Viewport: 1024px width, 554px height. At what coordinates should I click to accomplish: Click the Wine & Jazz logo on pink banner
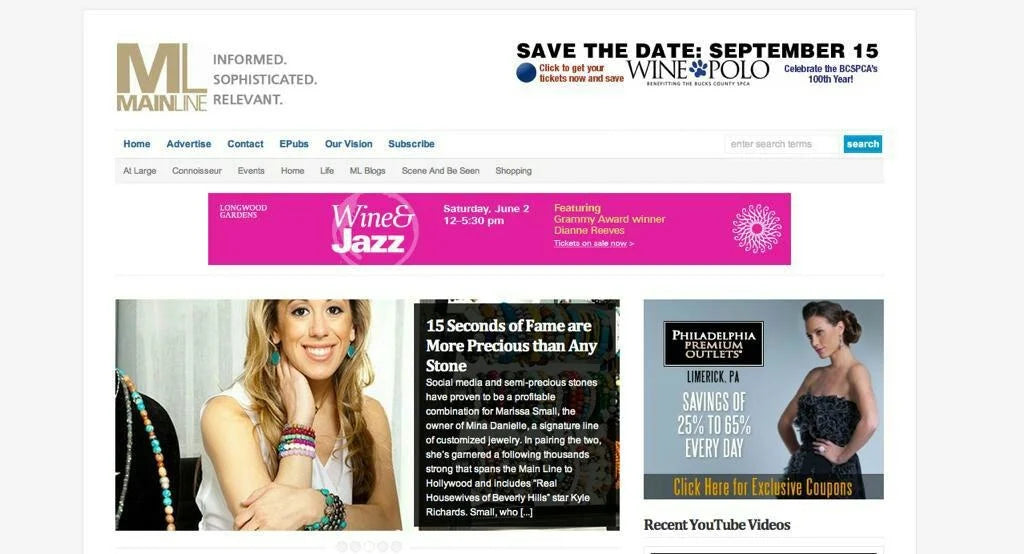372,229
